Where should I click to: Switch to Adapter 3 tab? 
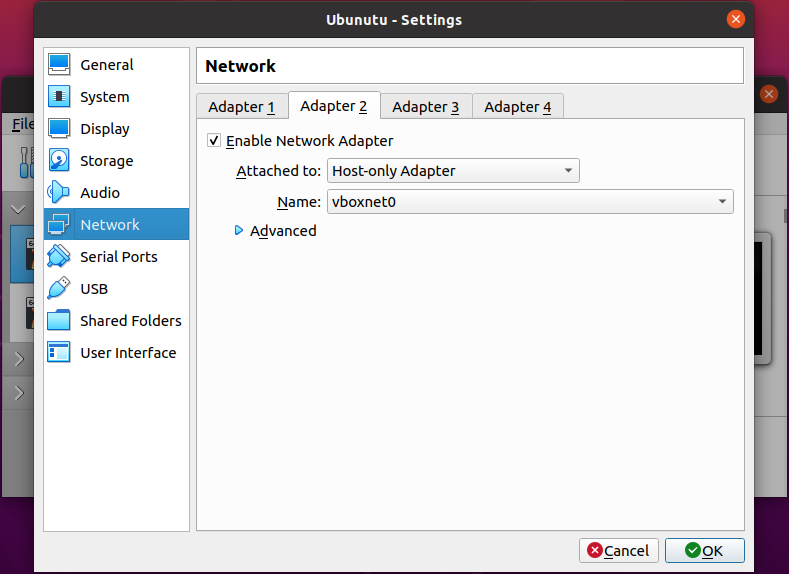click(426, 107)
